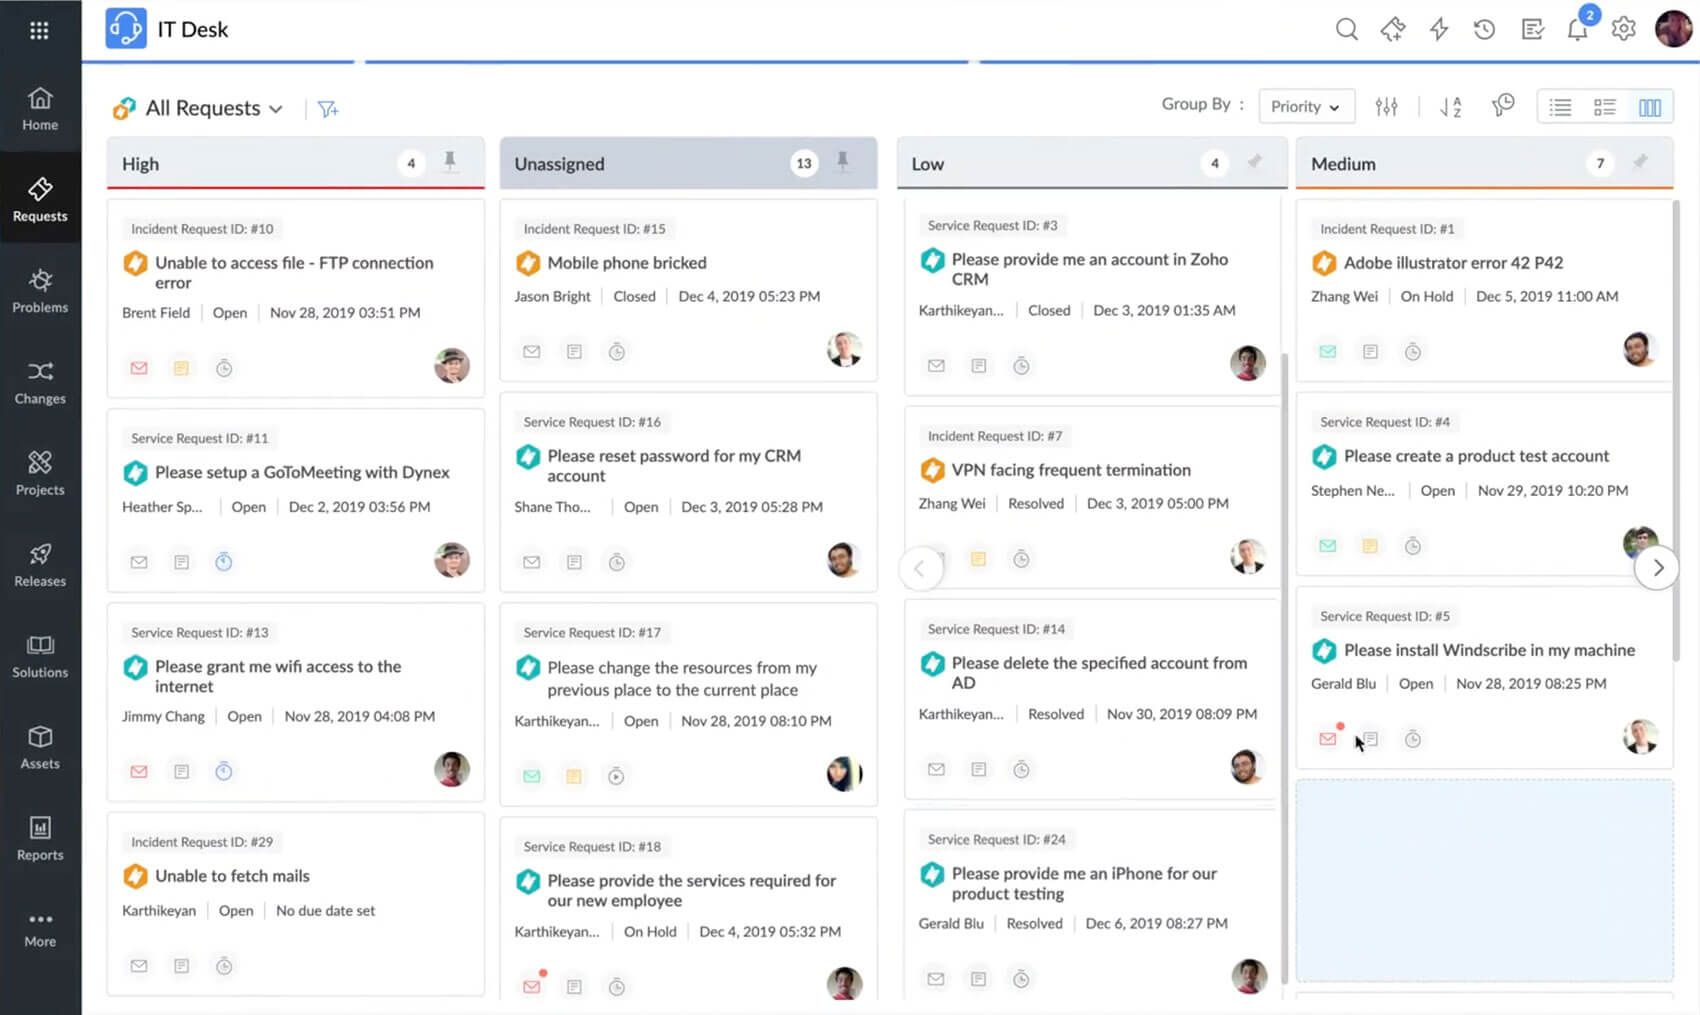Click the notes icon on request #7

click(978, 559)
